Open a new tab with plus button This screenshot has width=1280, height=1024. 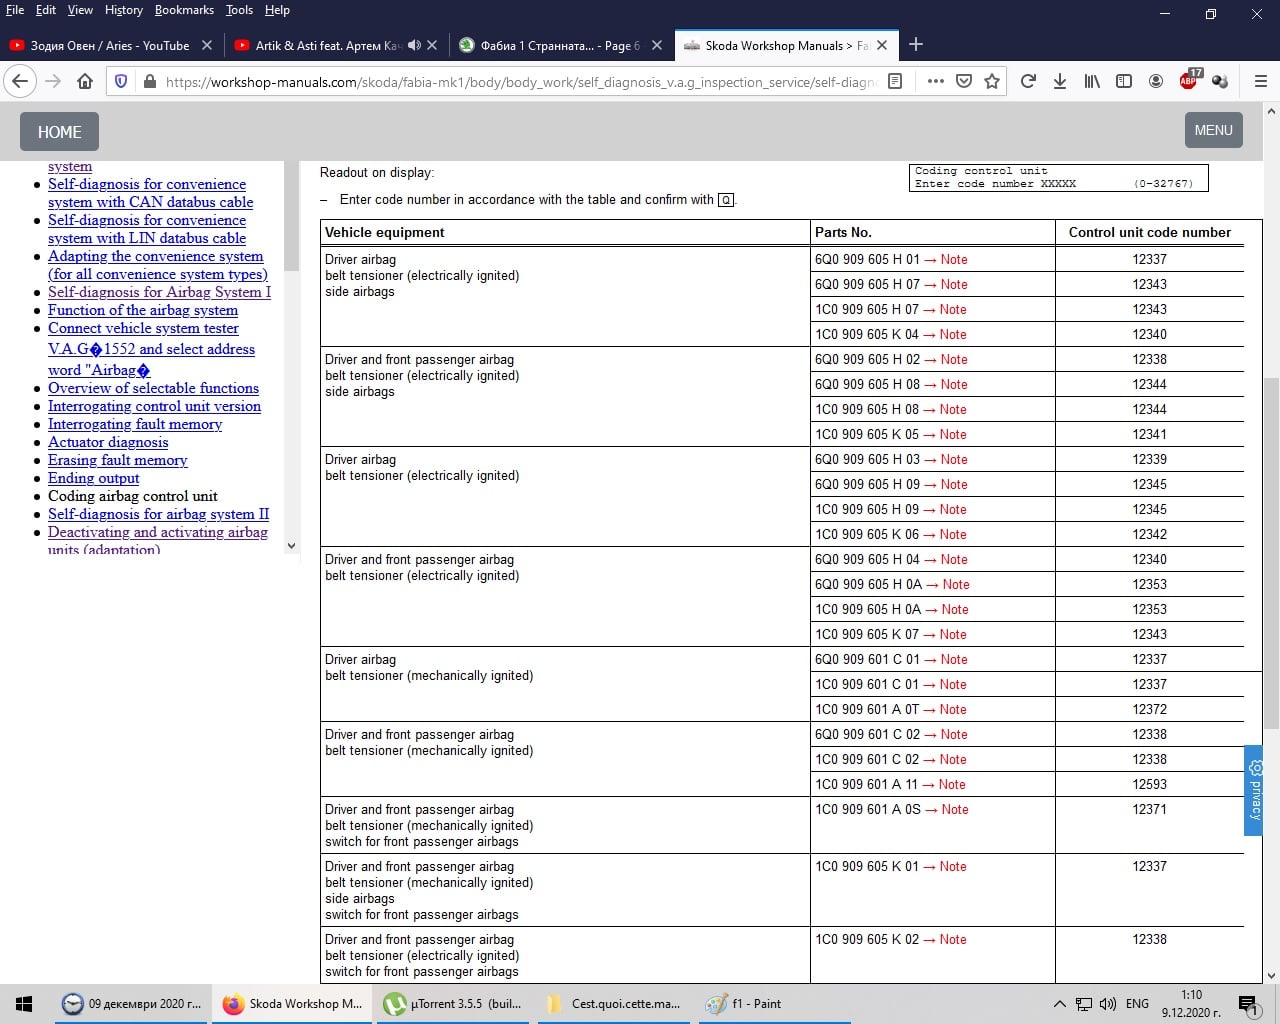(x=915, y=44)
